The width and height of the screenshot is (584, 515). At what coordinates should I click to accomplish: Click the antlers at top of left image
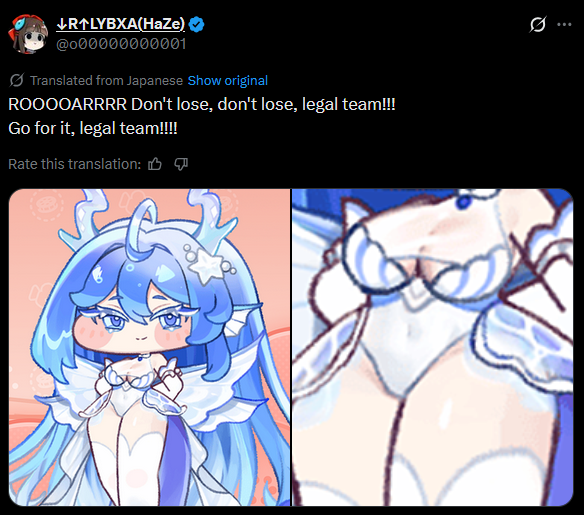click(147, 218)
